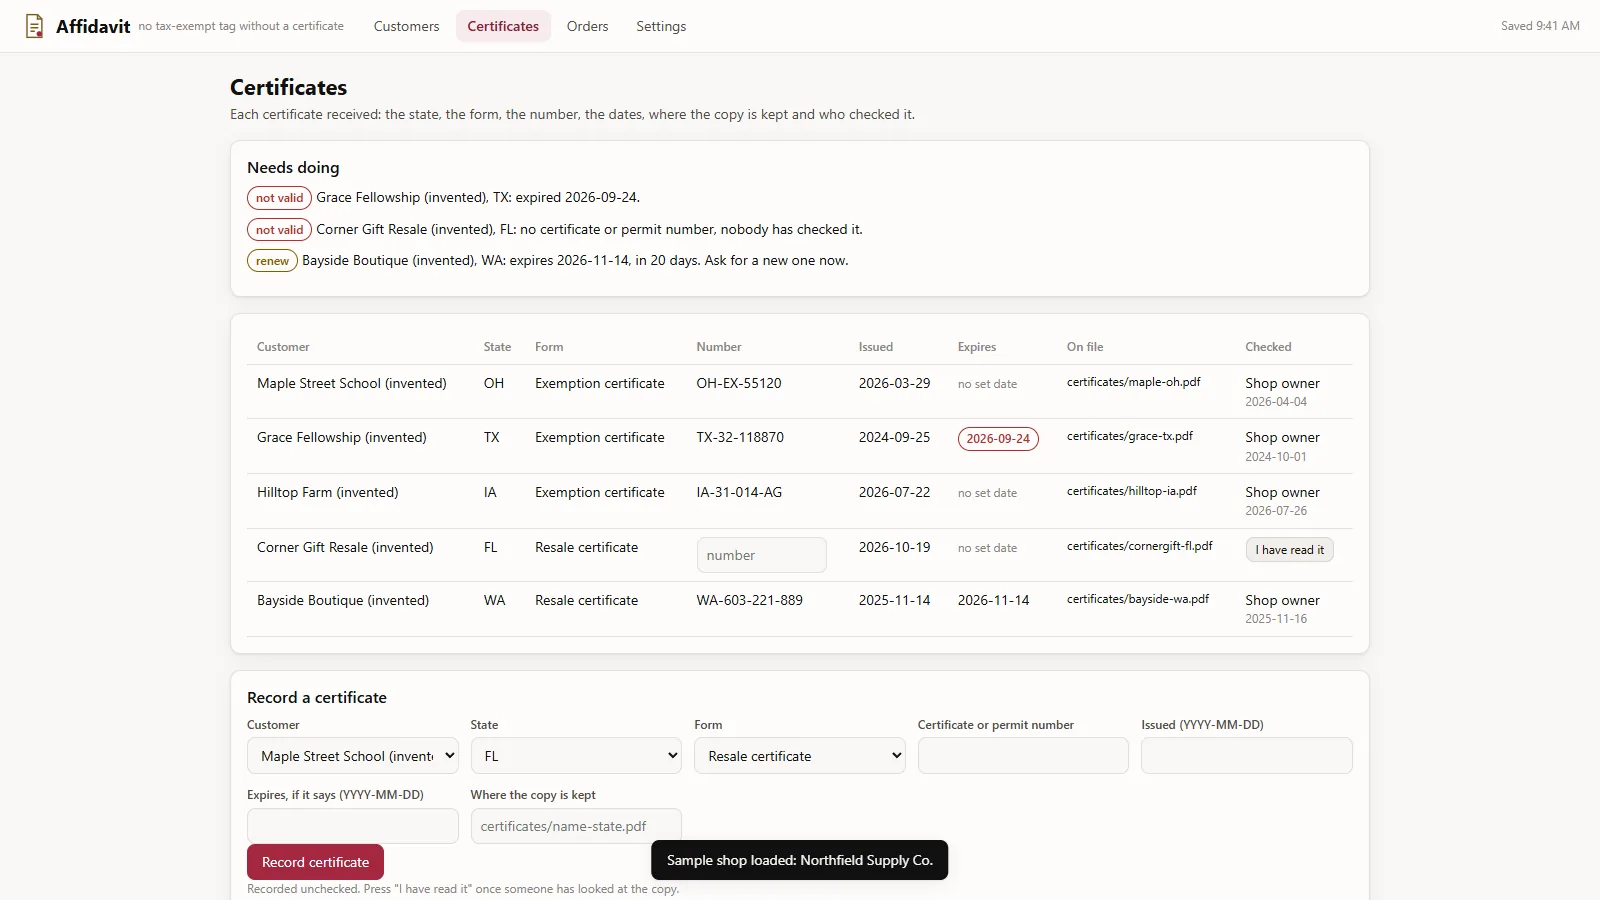Click the expired 2026-09-24 date badge

[998, 439]
